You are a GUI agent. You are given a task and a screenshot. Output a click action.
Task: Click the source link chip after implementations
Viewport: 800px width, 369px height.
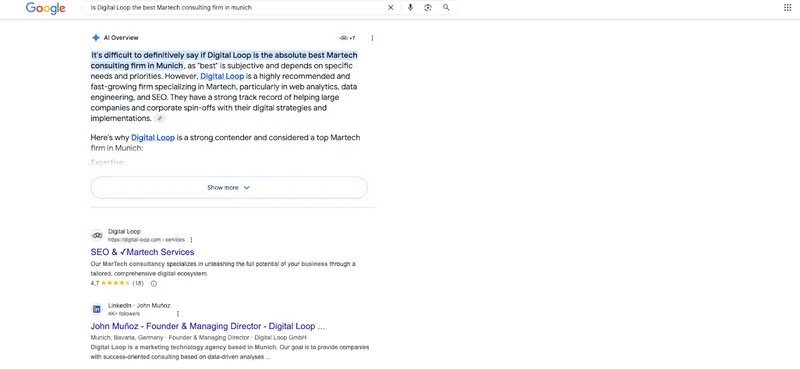(160, 118)
